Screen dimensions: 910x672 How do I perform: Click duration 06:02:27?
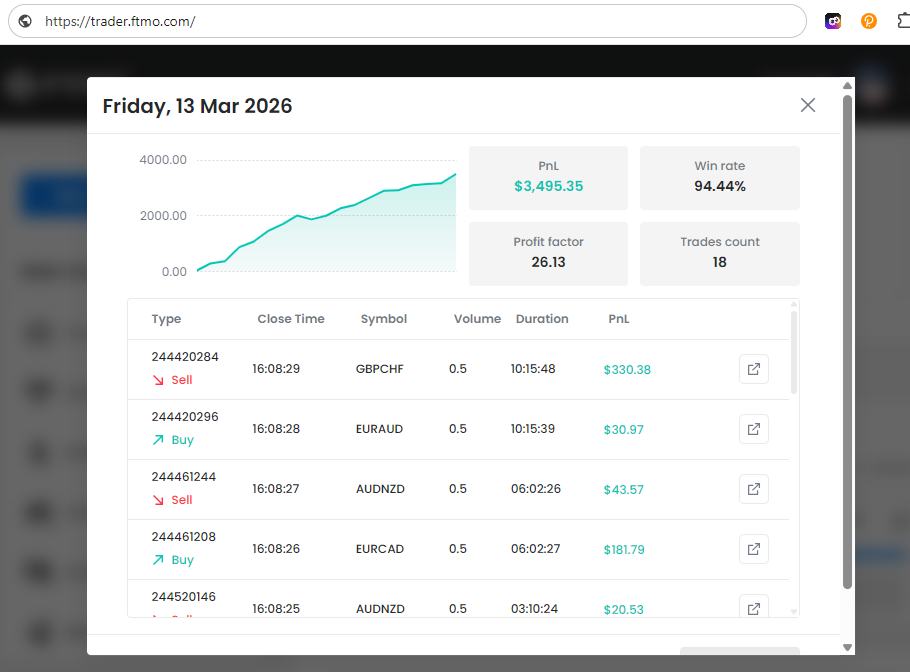click(x=535, y=549)
